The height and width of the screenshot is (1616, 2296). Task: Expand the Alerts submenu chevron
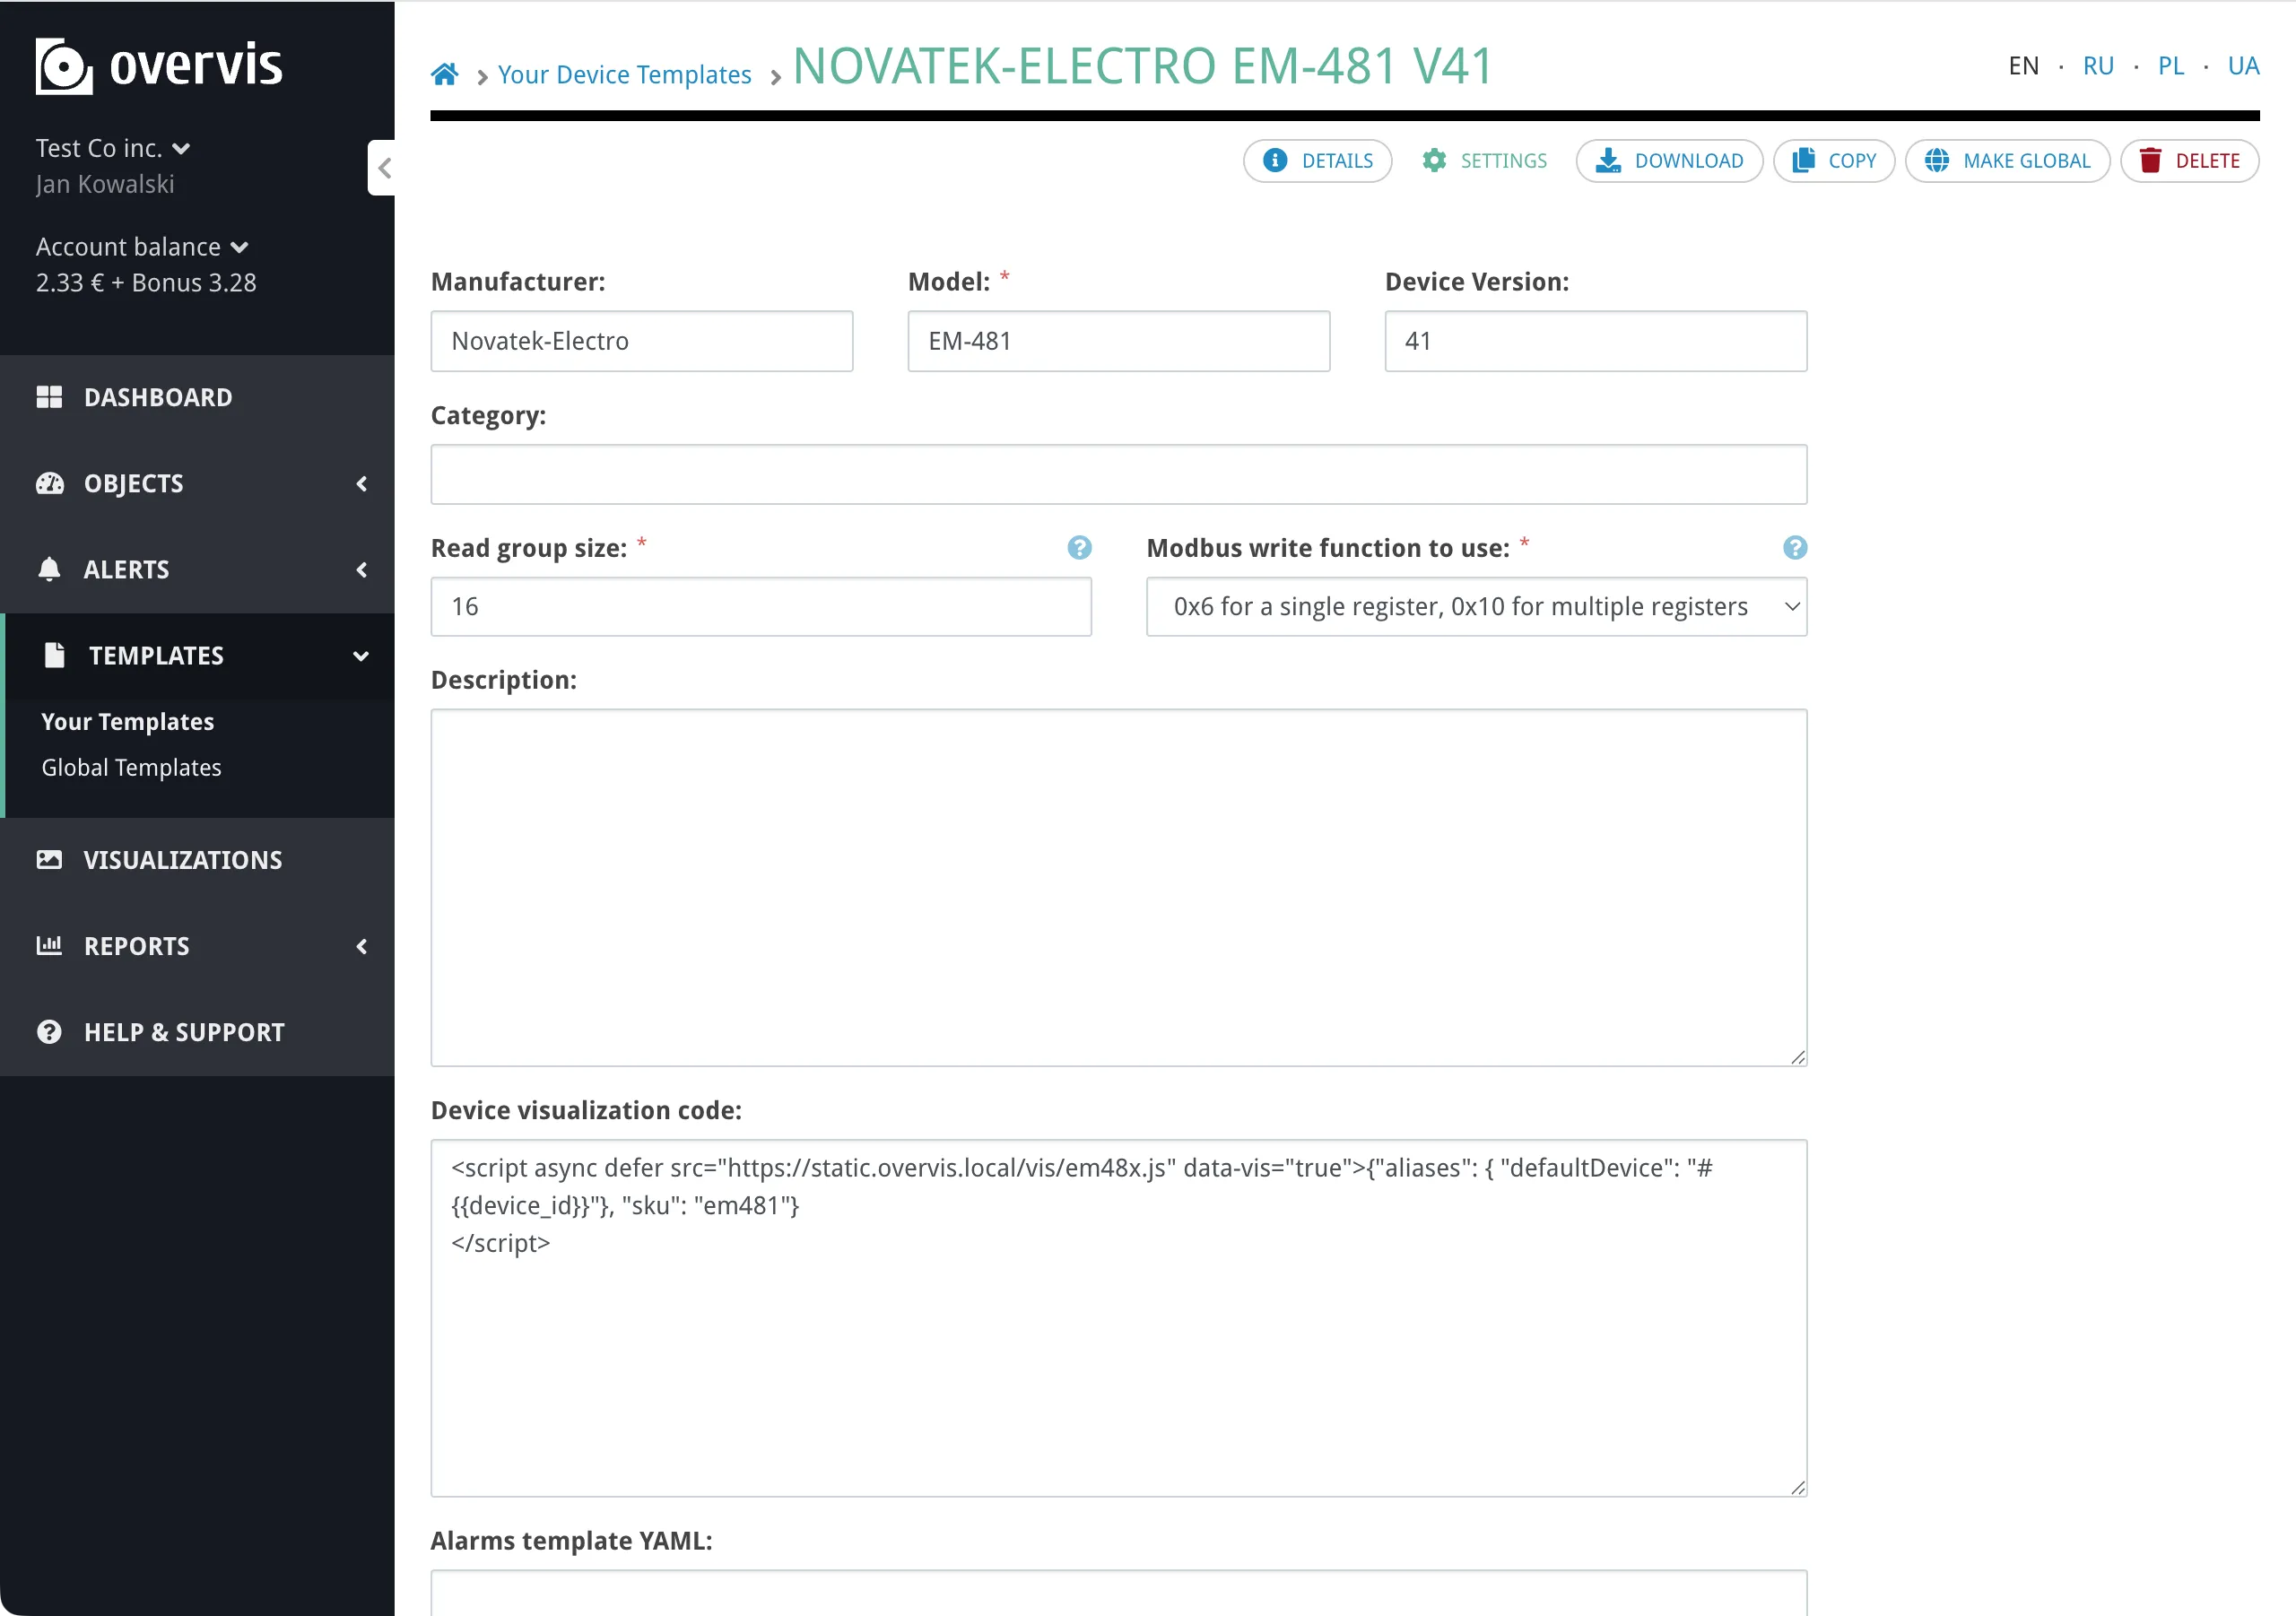tap(362, 569)
